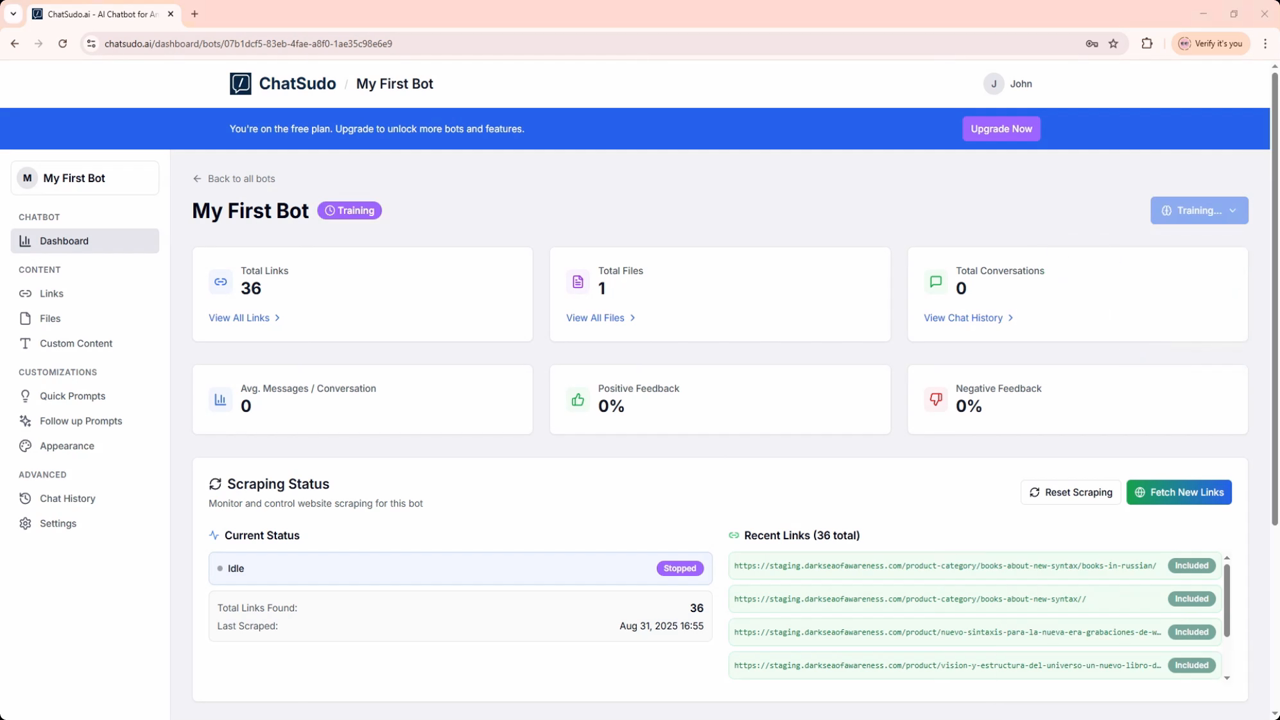Open John's account menu
Image resolution: width=1280 pixels, height=720 pixels.
tap(1008, 84)
